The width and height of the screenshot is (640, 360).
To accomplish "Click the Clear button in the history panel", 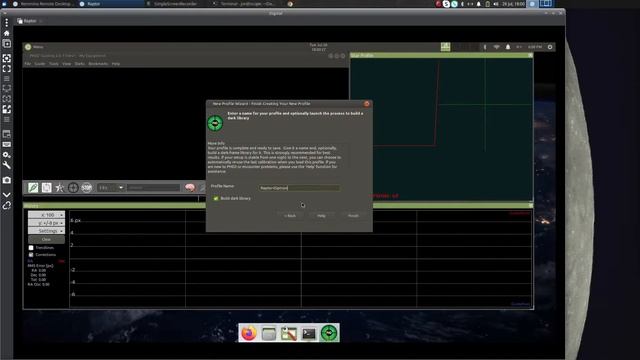I will pos(46,239).
